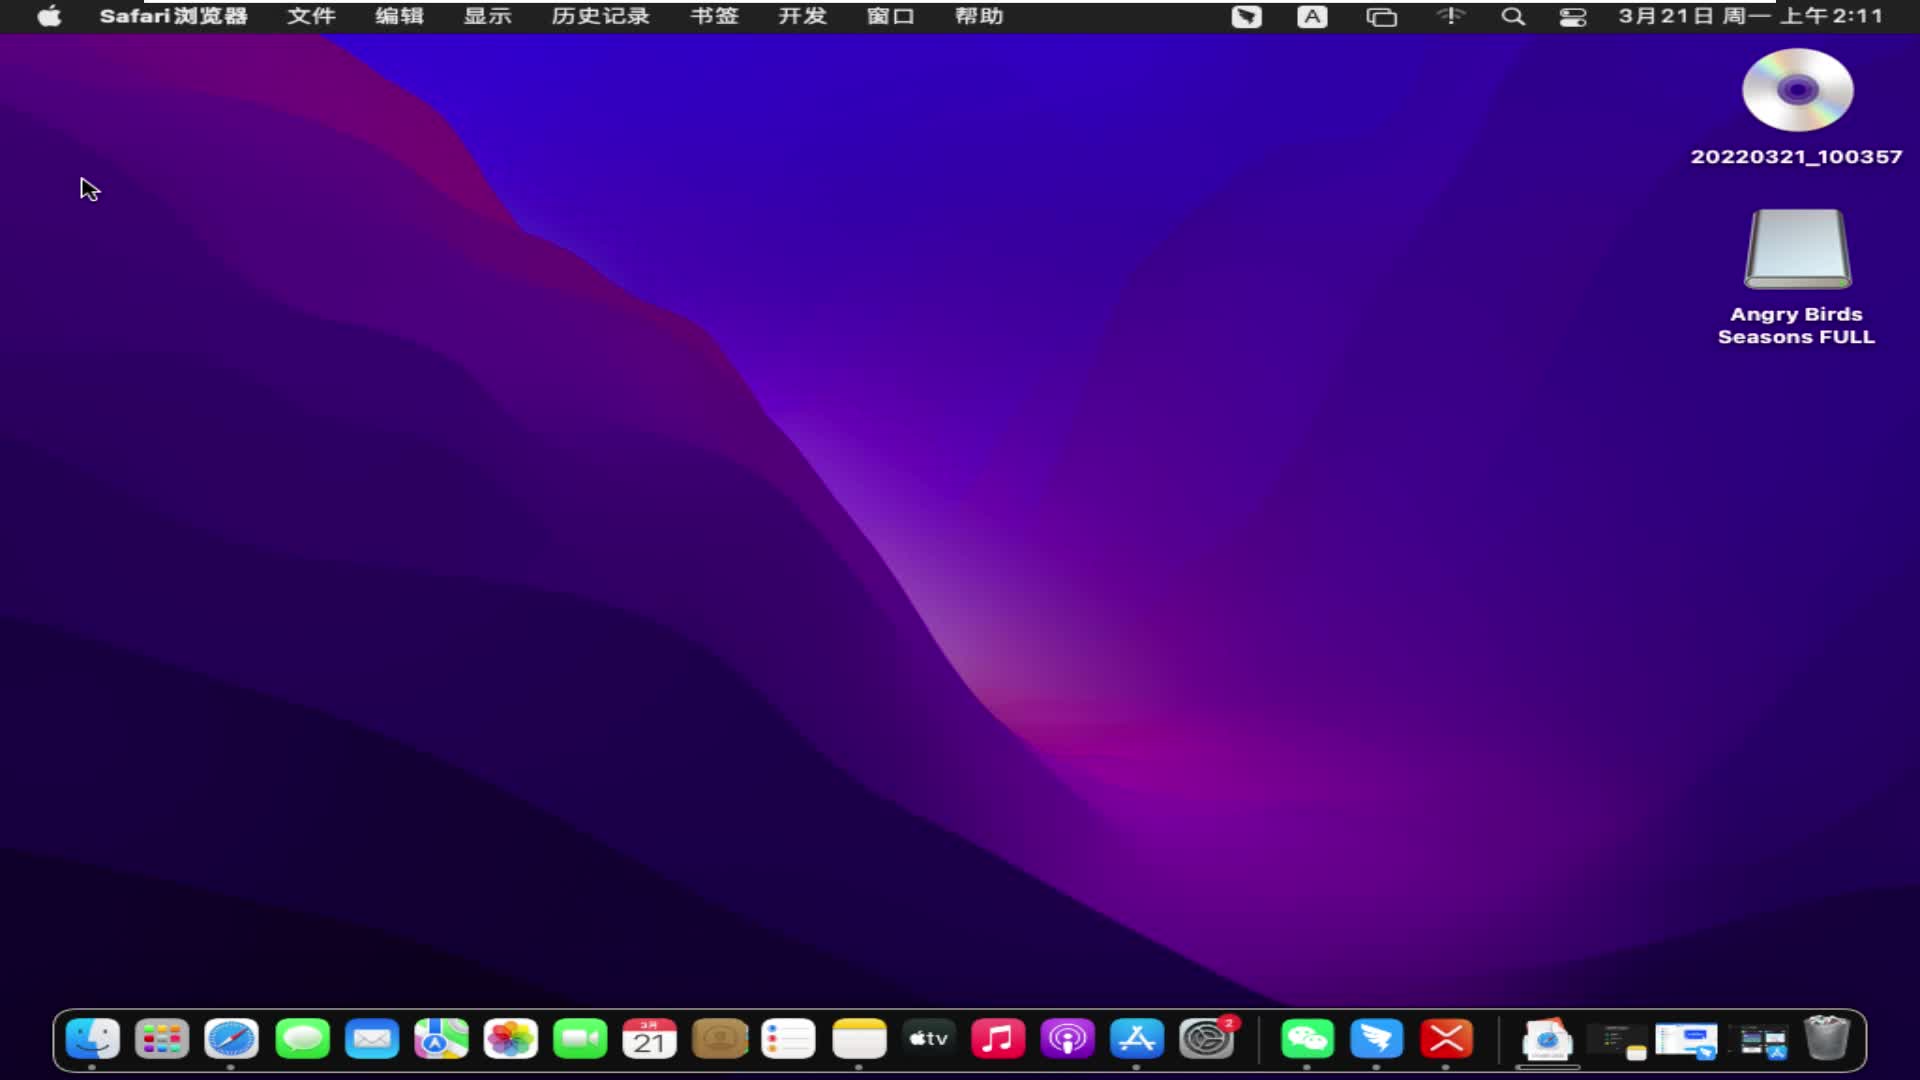The width and height of the screenshot is (1920, 1080).
Task: Click the 书签 bookmarks menu
Action: [x=715, y=16]
